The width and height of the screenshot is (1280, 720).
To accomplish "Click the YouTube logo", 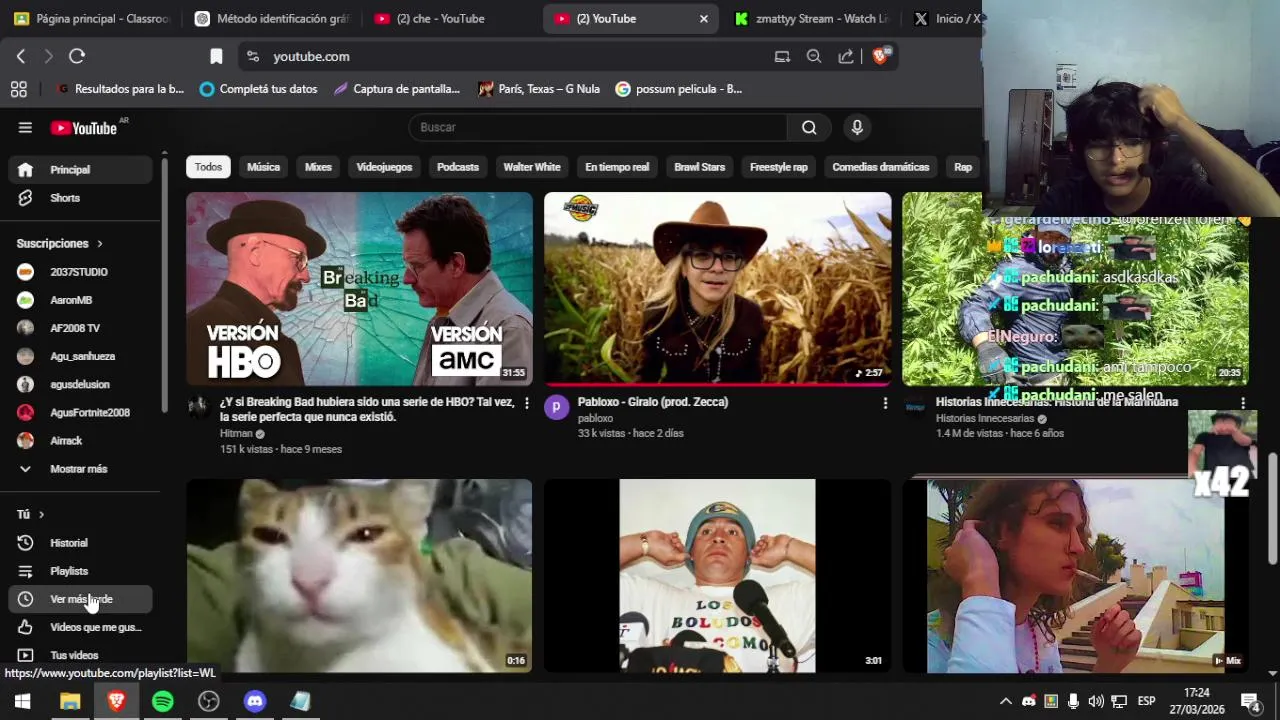I will point(85,128).
